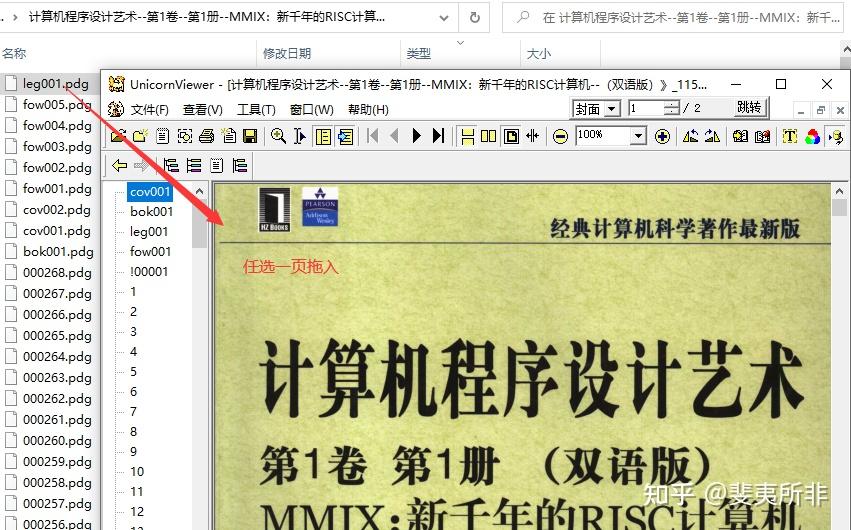Open the 帮助(H) menu
This screenshot has height=530, width=851.
click(x=369, y=110)
